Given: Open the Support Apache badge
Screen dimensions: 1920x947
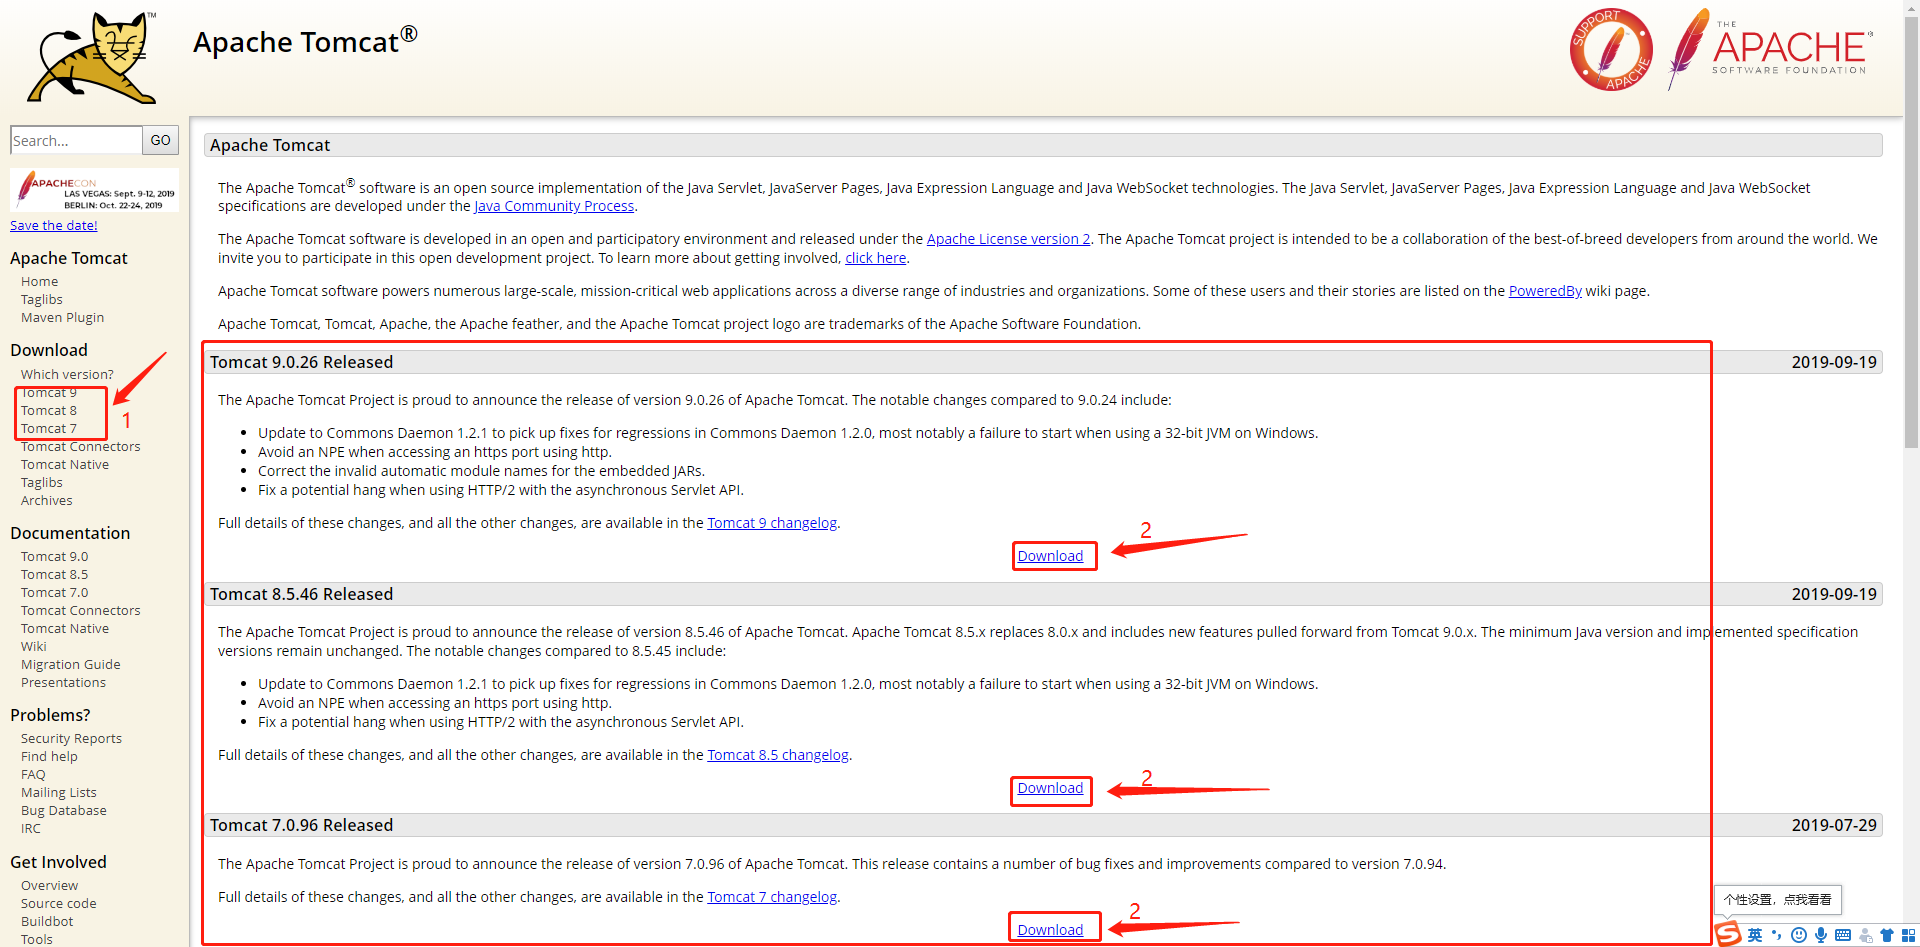Looking at the screenshot, I should click(1611, 50).
